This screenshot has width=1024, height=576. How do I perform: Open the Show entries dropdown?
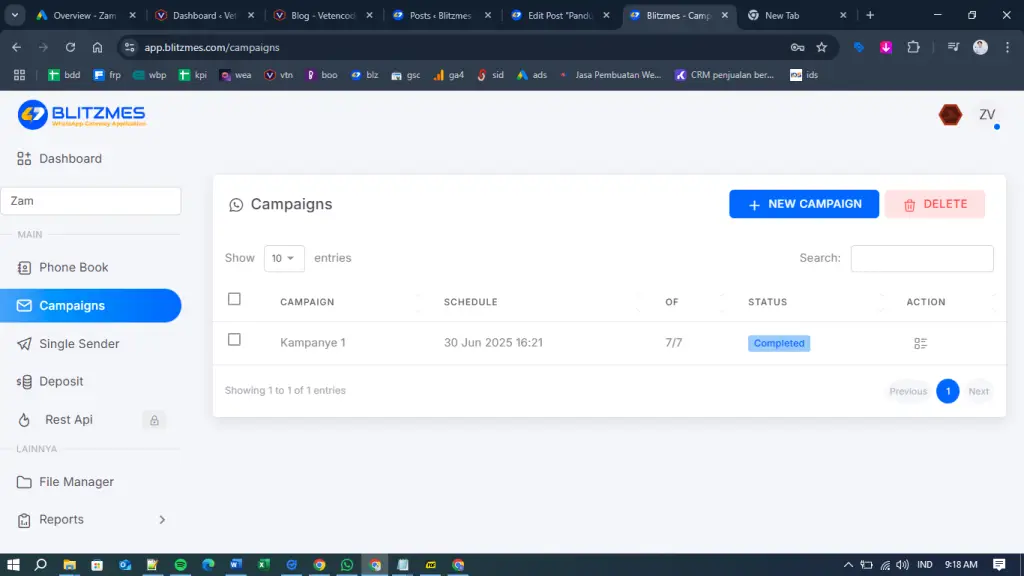click(x=284, y=258)
